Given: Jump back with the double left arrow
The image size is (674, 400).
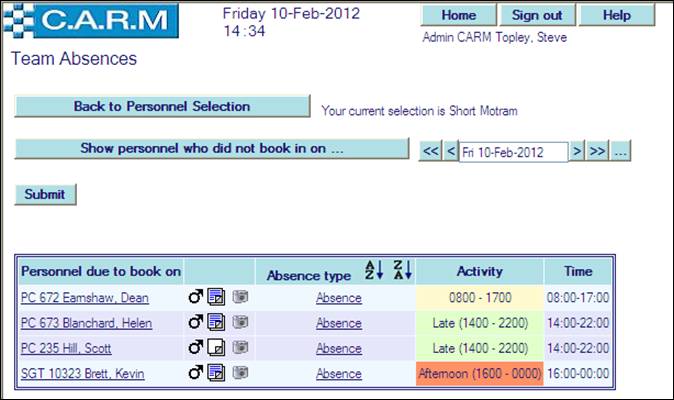Looking at the screenshot, I should (x=430, y=152).
